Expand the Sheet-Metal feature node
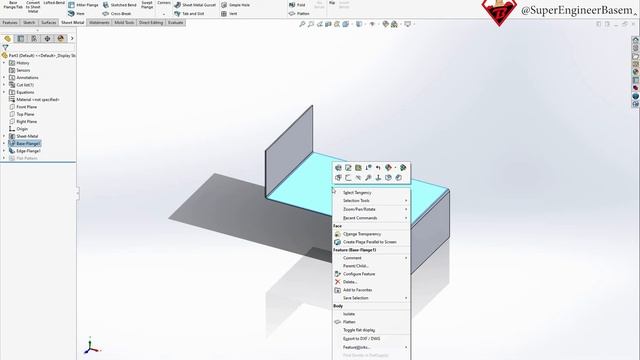Image resolution: width=640 pixels, height=360 pixels. tap(4, 136)
